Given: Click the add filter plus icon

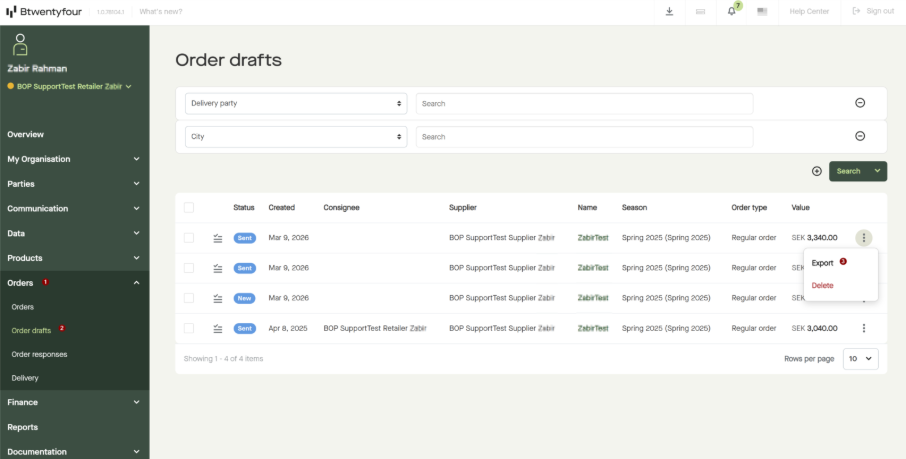Looking at the screenshot, I should 817,171.
